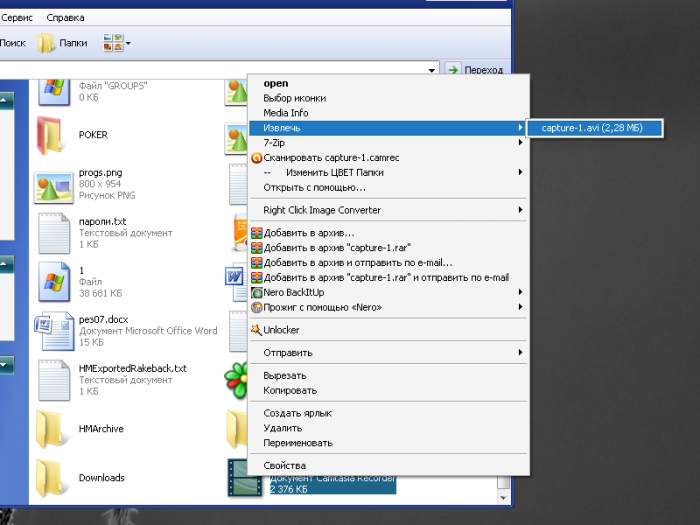Select the pes07.docx Word document icon
Screen dimensions: 700x525
(54, 331)
